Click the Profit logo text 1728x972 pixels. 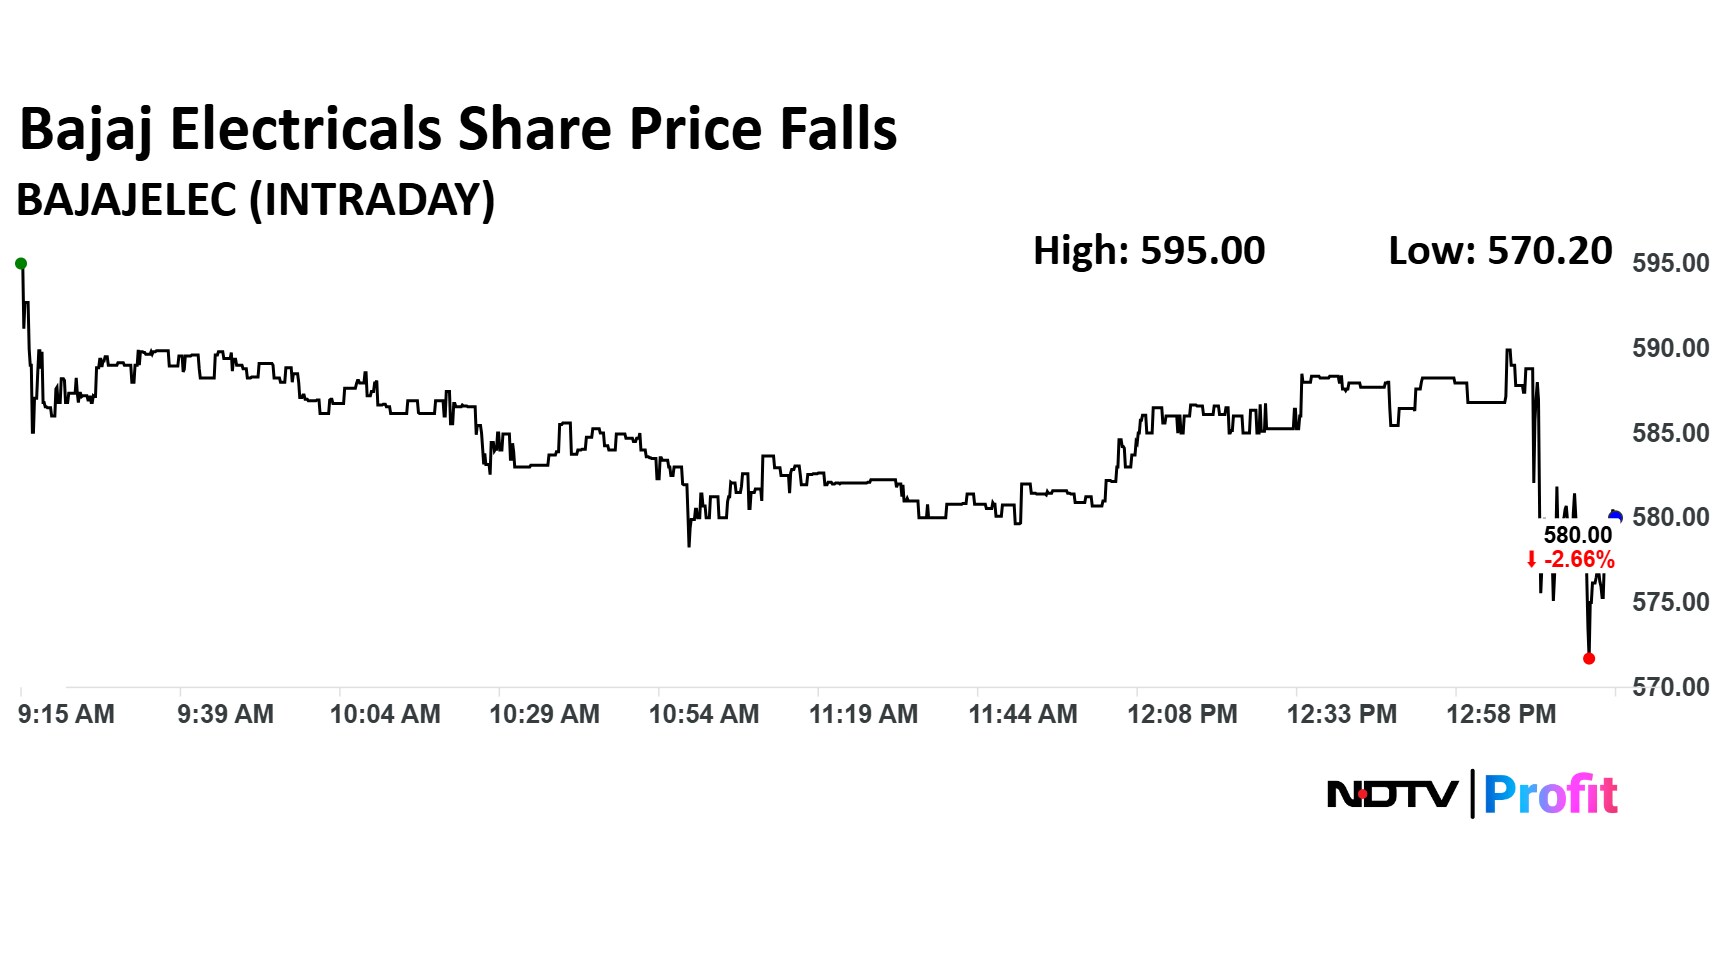[x=1550, y=795]
